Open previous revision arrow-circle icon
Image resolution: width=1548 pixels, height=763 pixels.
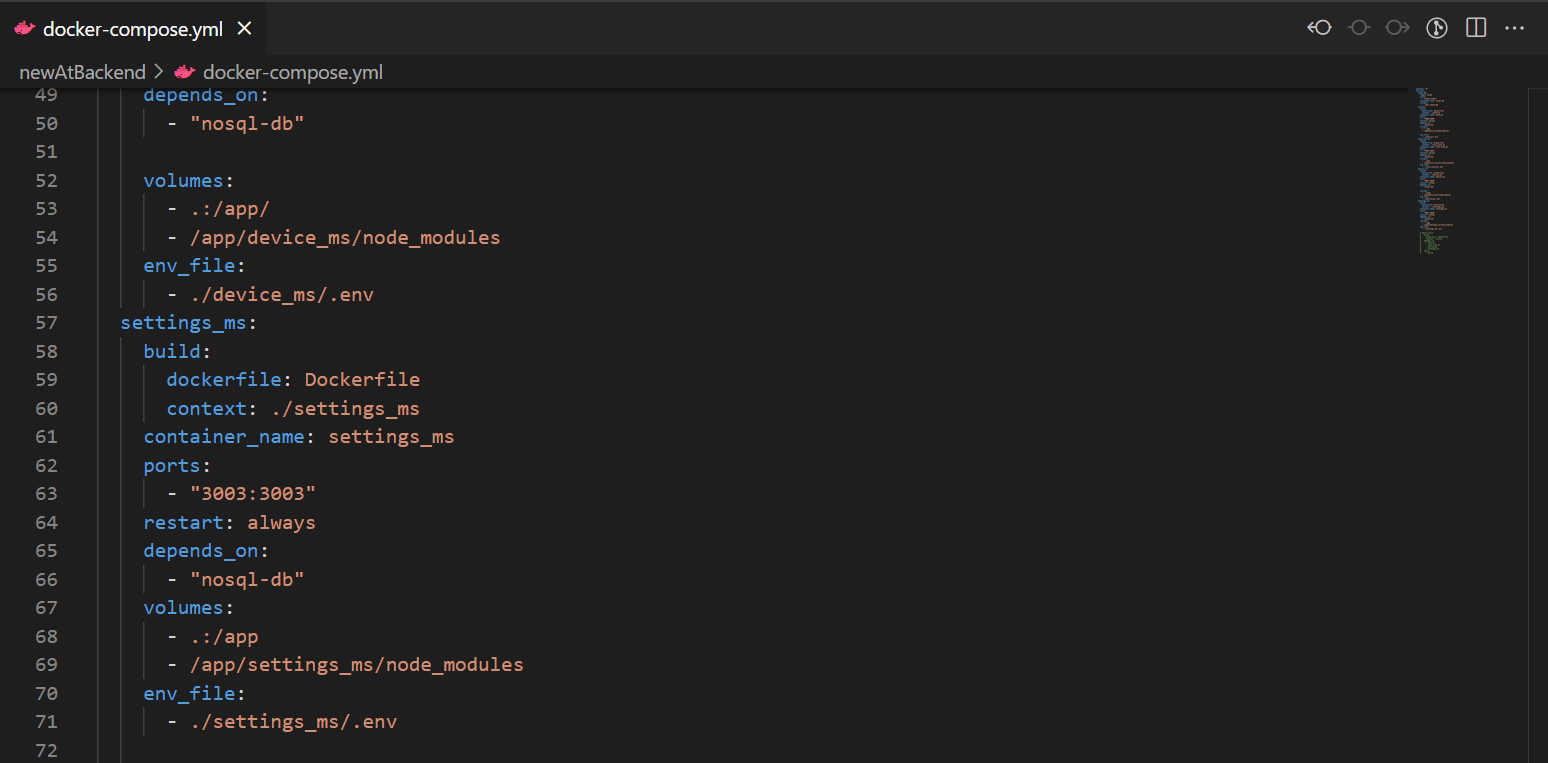(x=1320, y=28)
